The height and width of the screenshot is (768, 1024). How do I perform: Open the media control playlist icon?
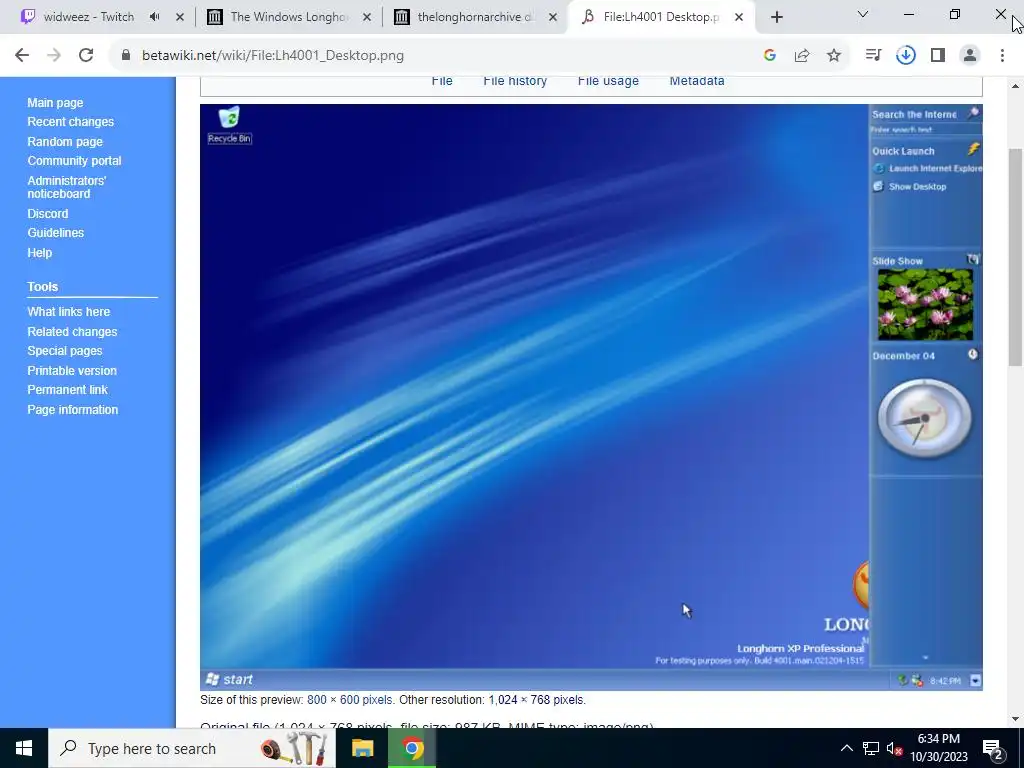pos(873,56)
